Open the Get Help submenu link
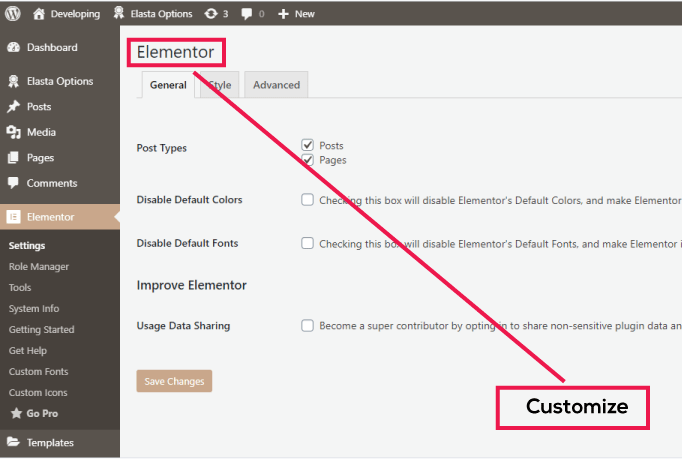 pos(28,350)
